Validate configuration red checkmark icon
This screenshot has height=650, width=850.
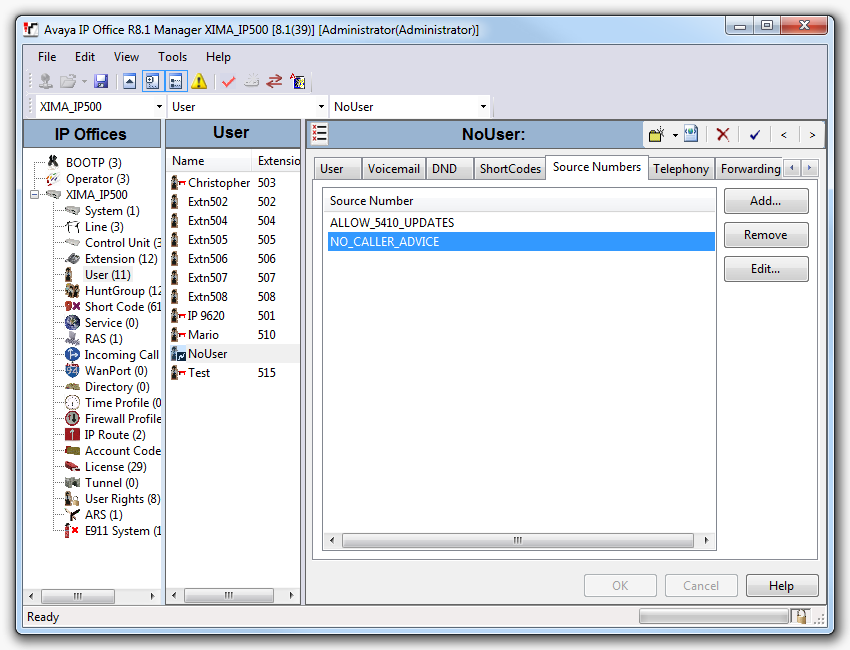coord(229,81)
